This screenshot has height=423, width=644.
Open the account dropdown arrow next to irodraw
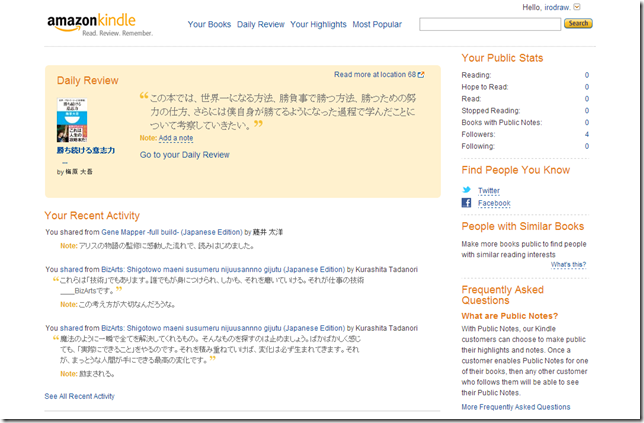[x=577, y=7]
